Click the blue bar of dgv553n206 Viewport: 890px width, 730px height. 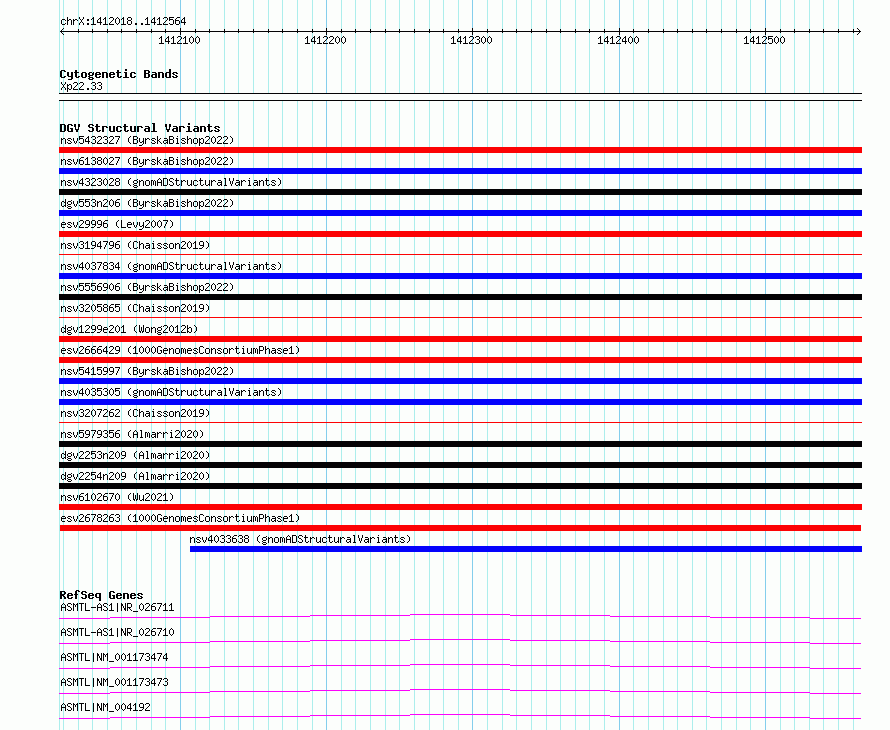(460, 213)
